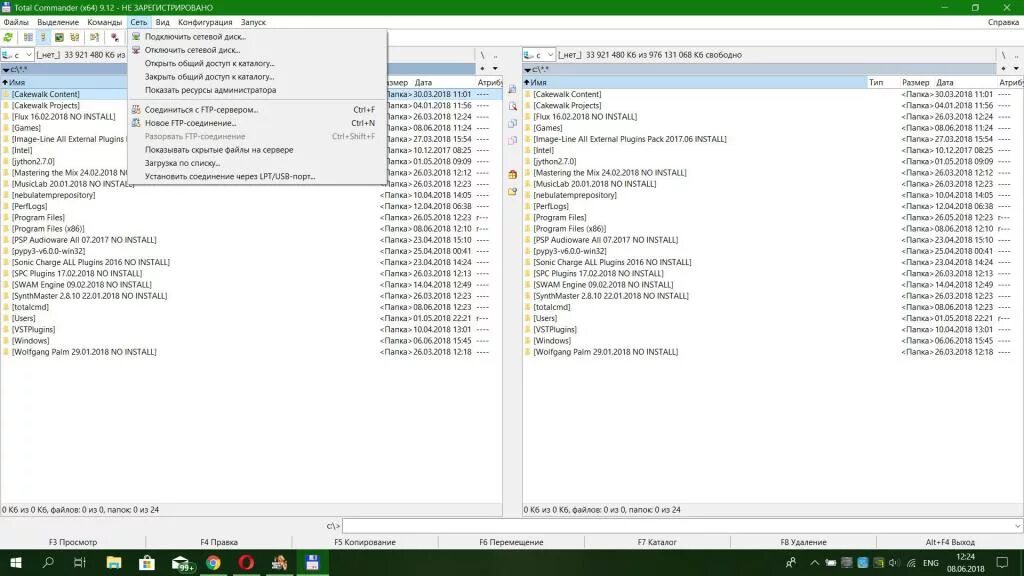This screenshot has height=576, width=1024.
Task: Click the volume icon in system tray
Action: pyautogui.click(x=894, y=562)
